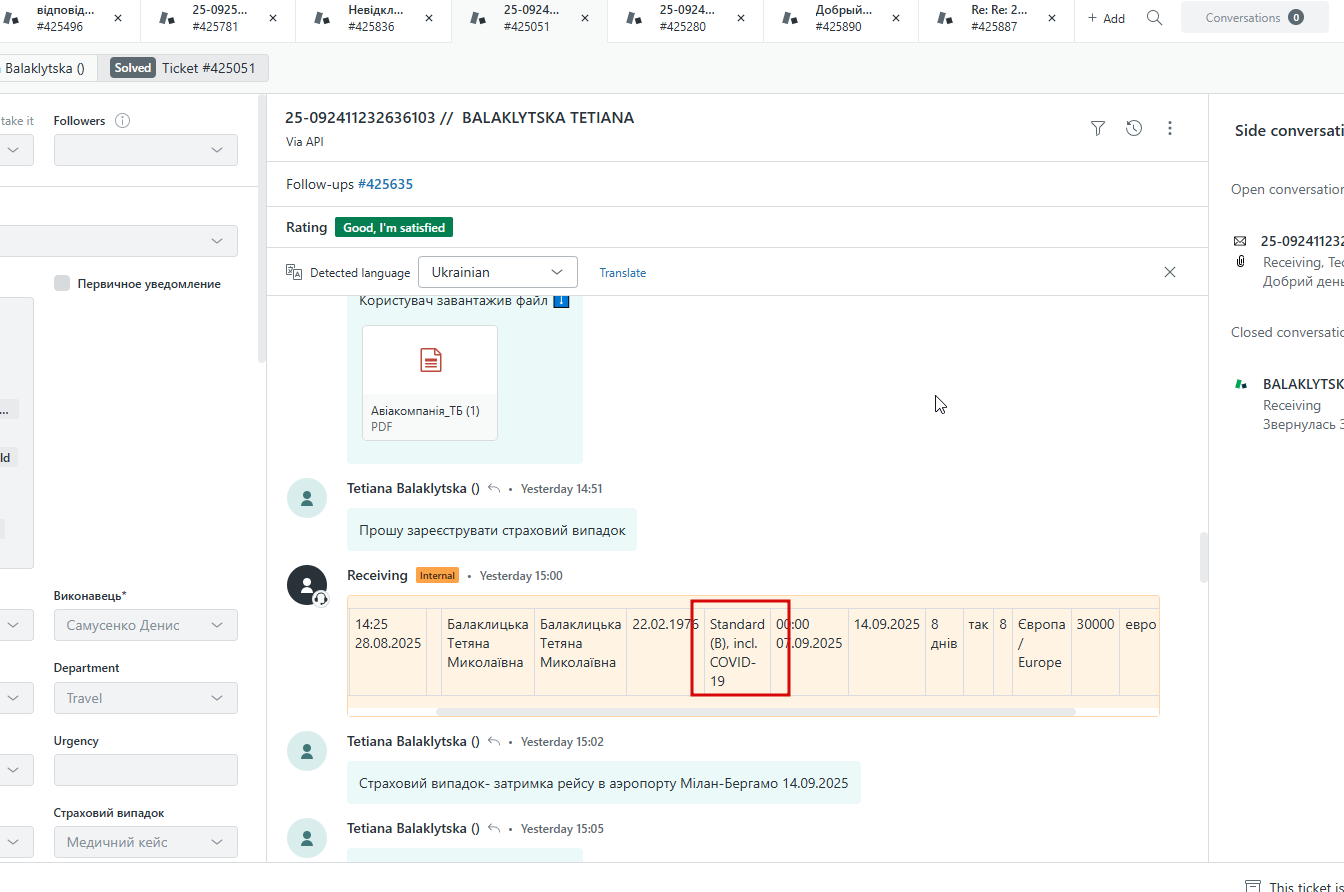Show ticket events history icon
The height and width of the screenshot is (892, 1344).
1134,128
